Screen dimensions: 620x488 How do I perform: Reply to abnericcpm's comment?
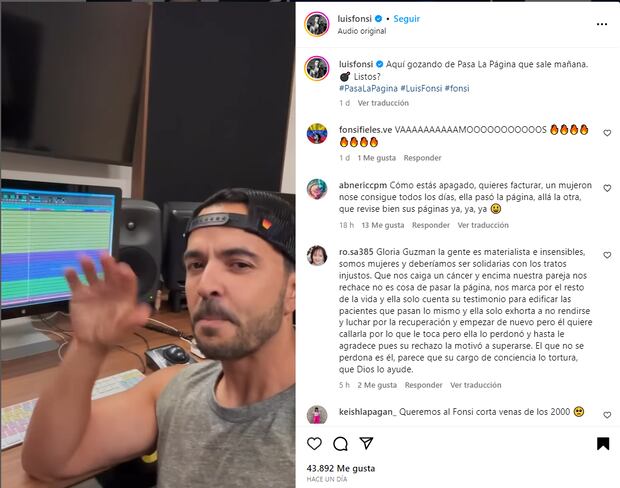(431, 225)
